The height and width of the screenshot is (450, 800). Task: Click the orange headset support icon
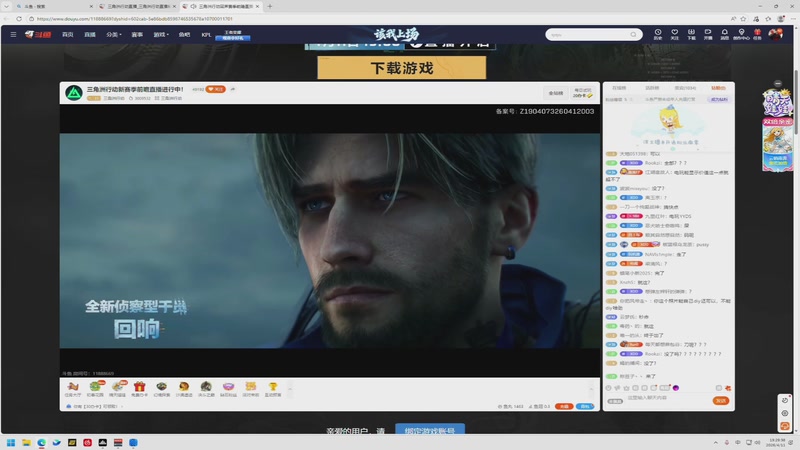click(785, 426)
